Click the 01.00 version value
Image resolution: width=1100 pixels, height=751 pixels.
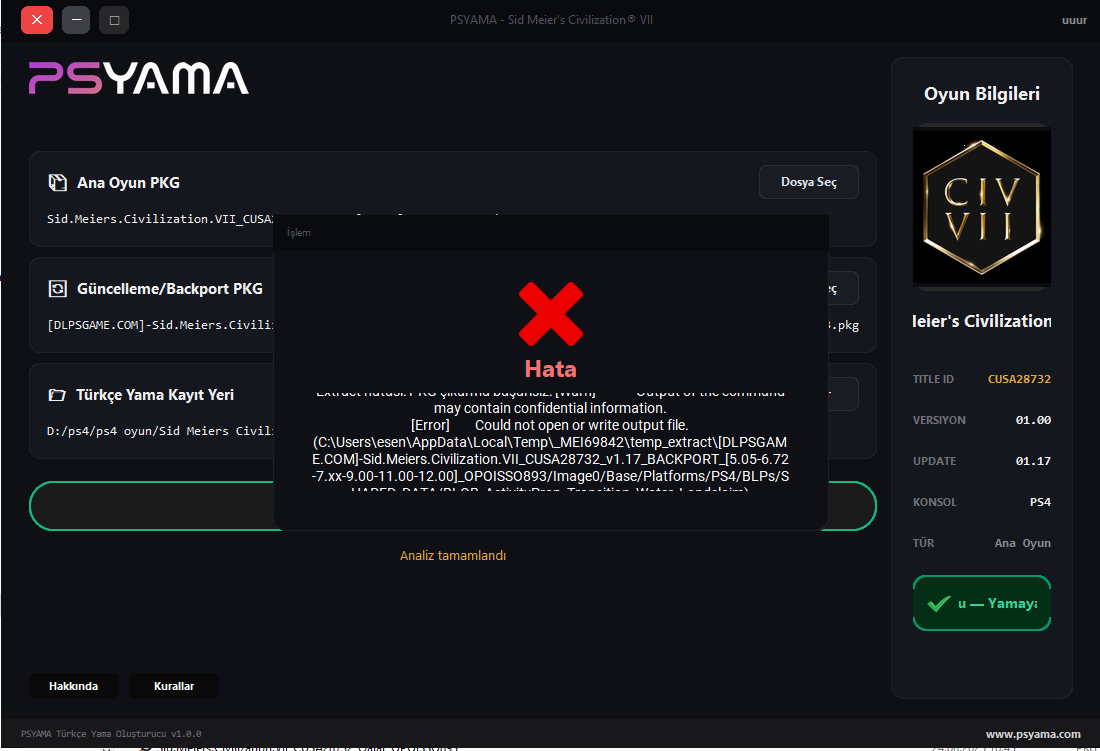point(1033,420)
